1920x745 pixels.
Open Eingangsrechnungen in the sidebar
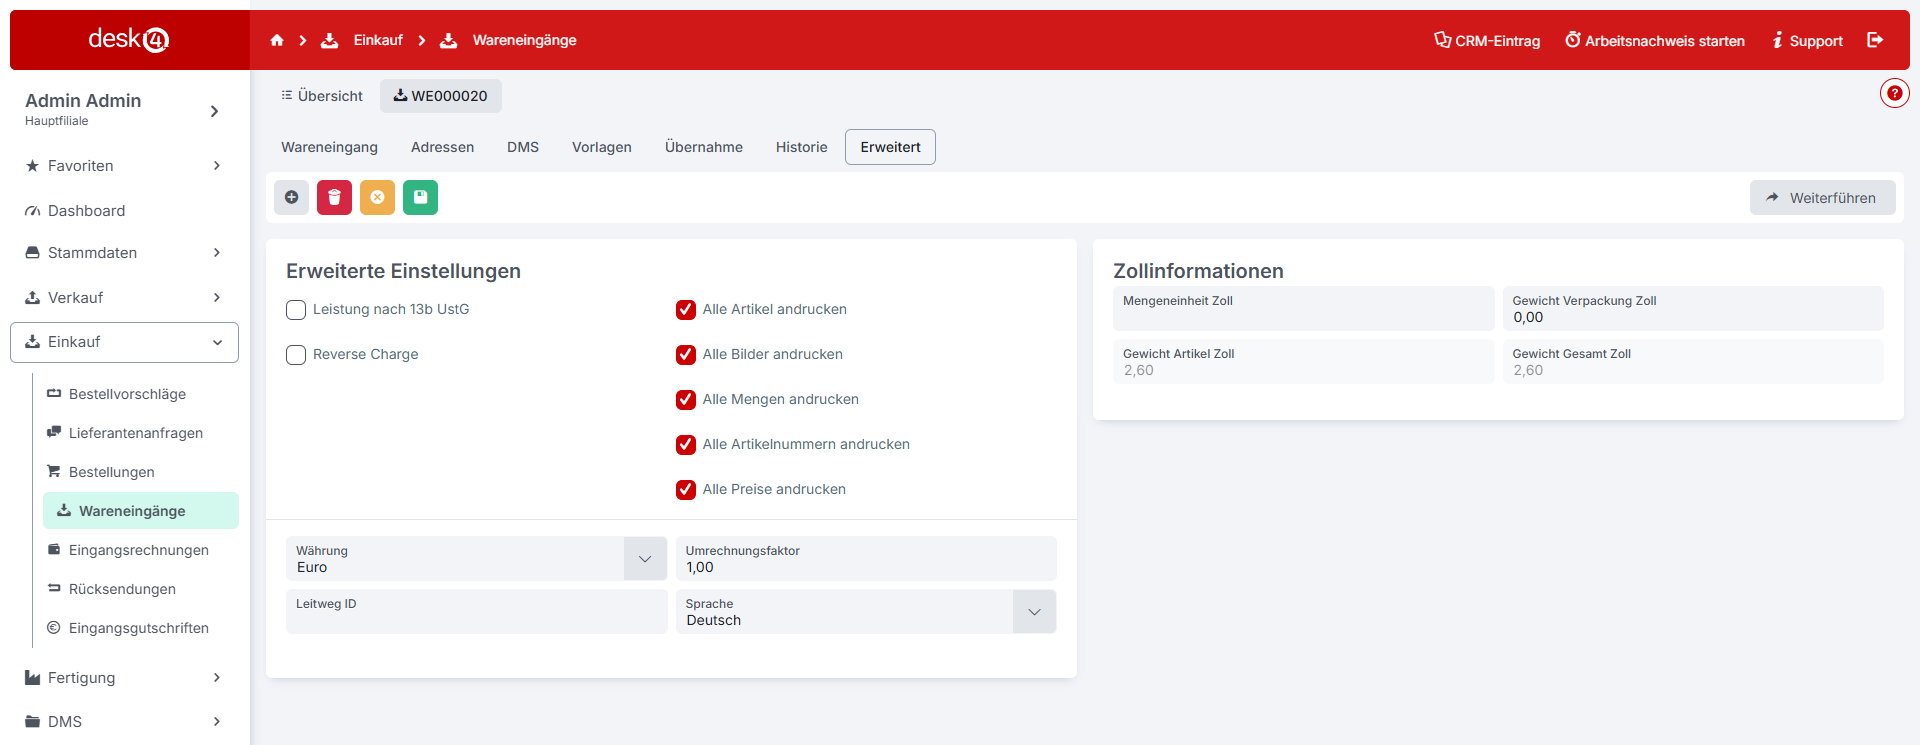point(138,550)
